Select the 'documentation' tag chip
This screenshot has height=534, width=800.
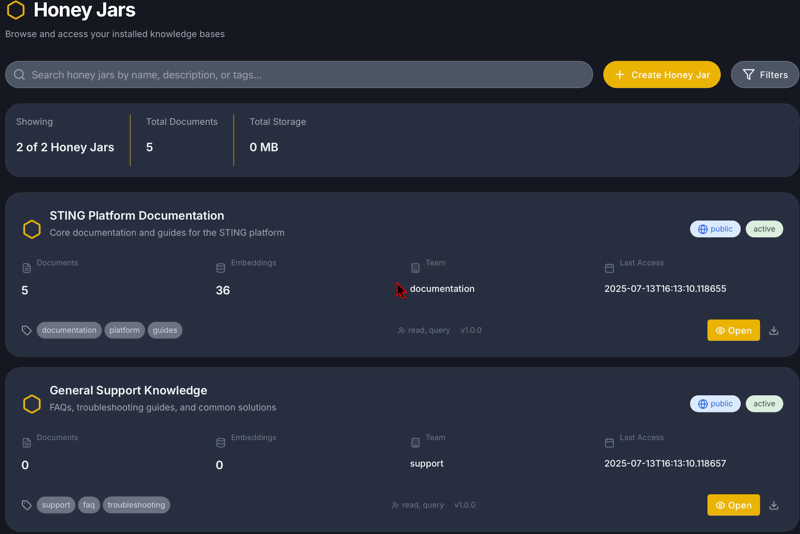(x=69, y=330)
